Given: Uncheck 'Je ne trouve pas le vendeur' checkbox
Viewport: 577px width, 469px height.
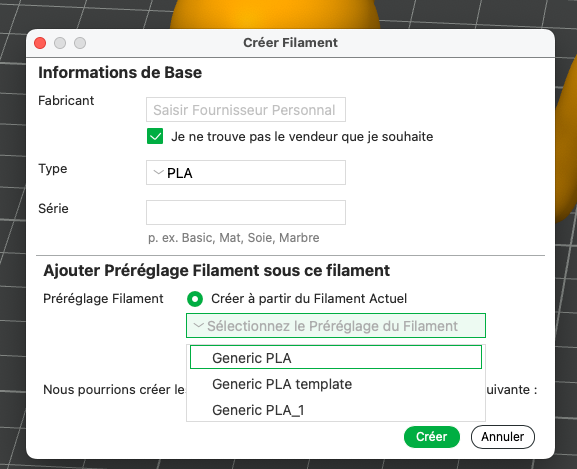Looking at the screenshot, I should [x=155, y=136].
